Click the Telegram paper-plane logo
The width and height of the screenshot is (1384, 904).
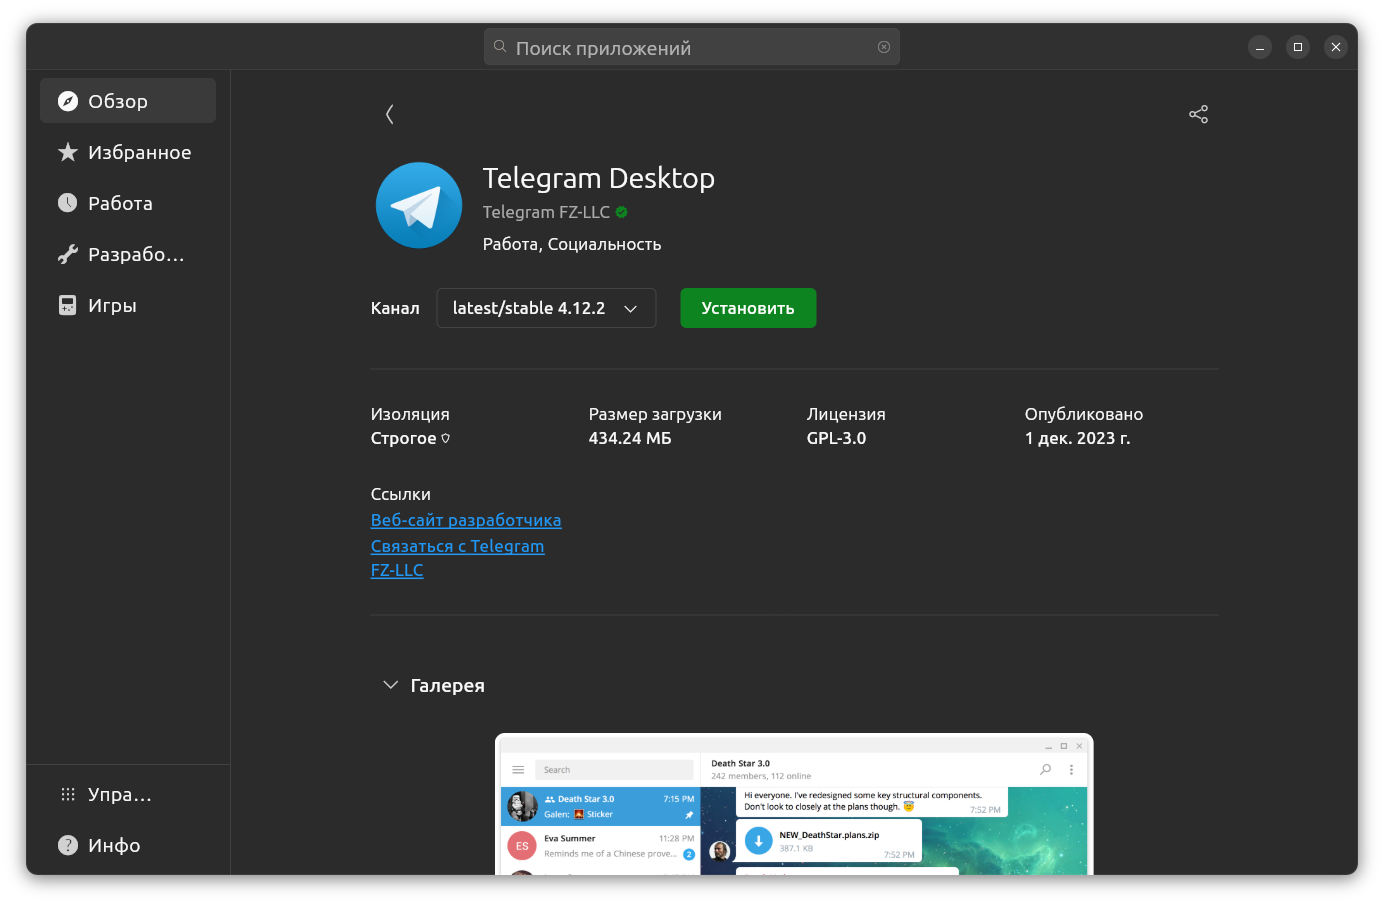pyautogui.click(x=419, y=205)
